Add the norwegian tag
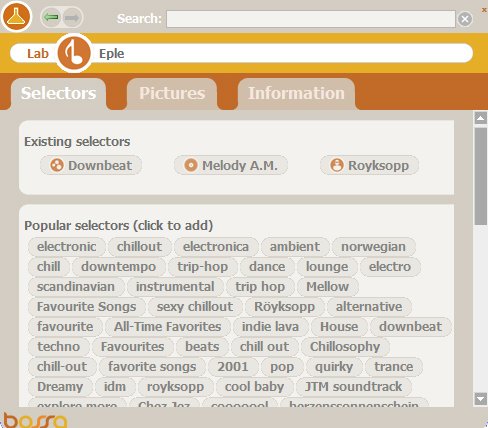The width and height of the screenshot is (488, 428). pyautogui.click(x=373, y=247)
